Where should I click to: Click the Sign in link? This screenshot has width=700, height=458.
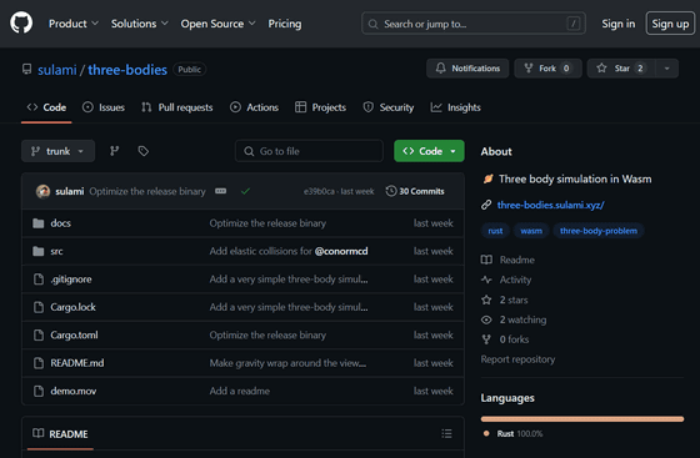(x=618, y=24)
